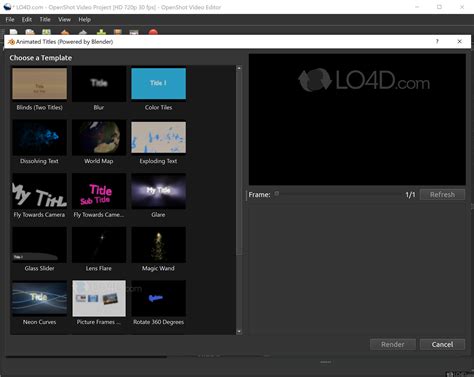Screen dimensions: 474x377
Task: Click the black title preview area
Action: click(x=357, y=120)
